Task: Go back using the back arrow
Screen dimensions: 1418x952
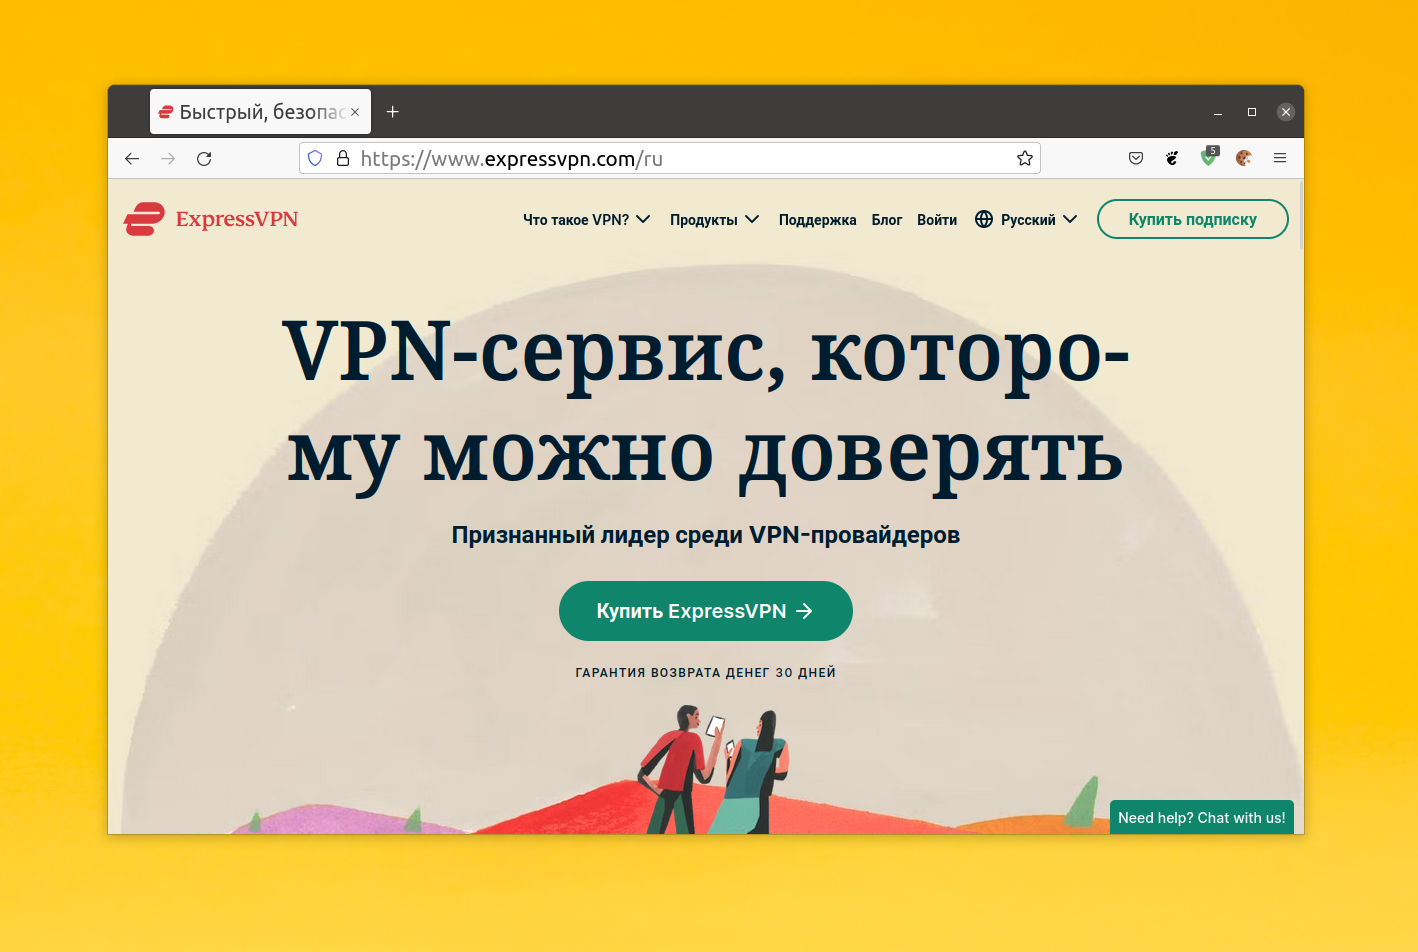Action: coord(132,159)
